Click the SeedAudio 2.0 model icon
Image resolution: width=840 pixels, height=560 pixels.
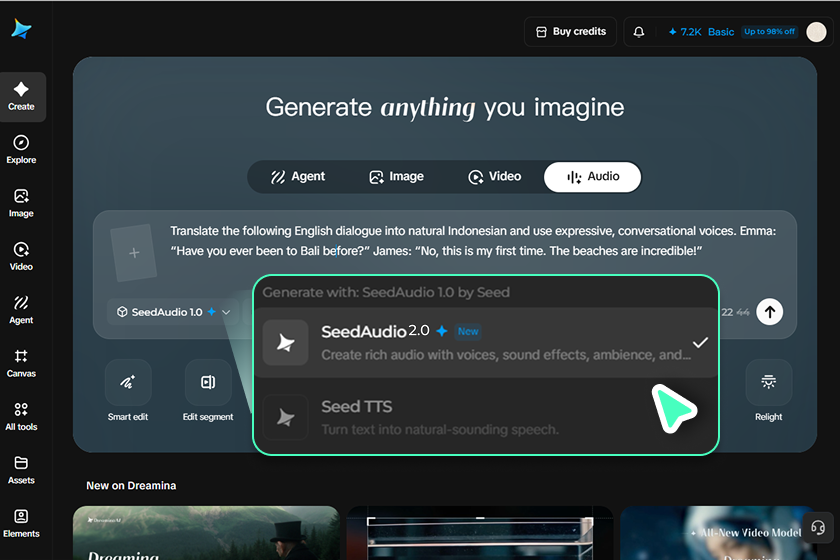click(286, 342)
